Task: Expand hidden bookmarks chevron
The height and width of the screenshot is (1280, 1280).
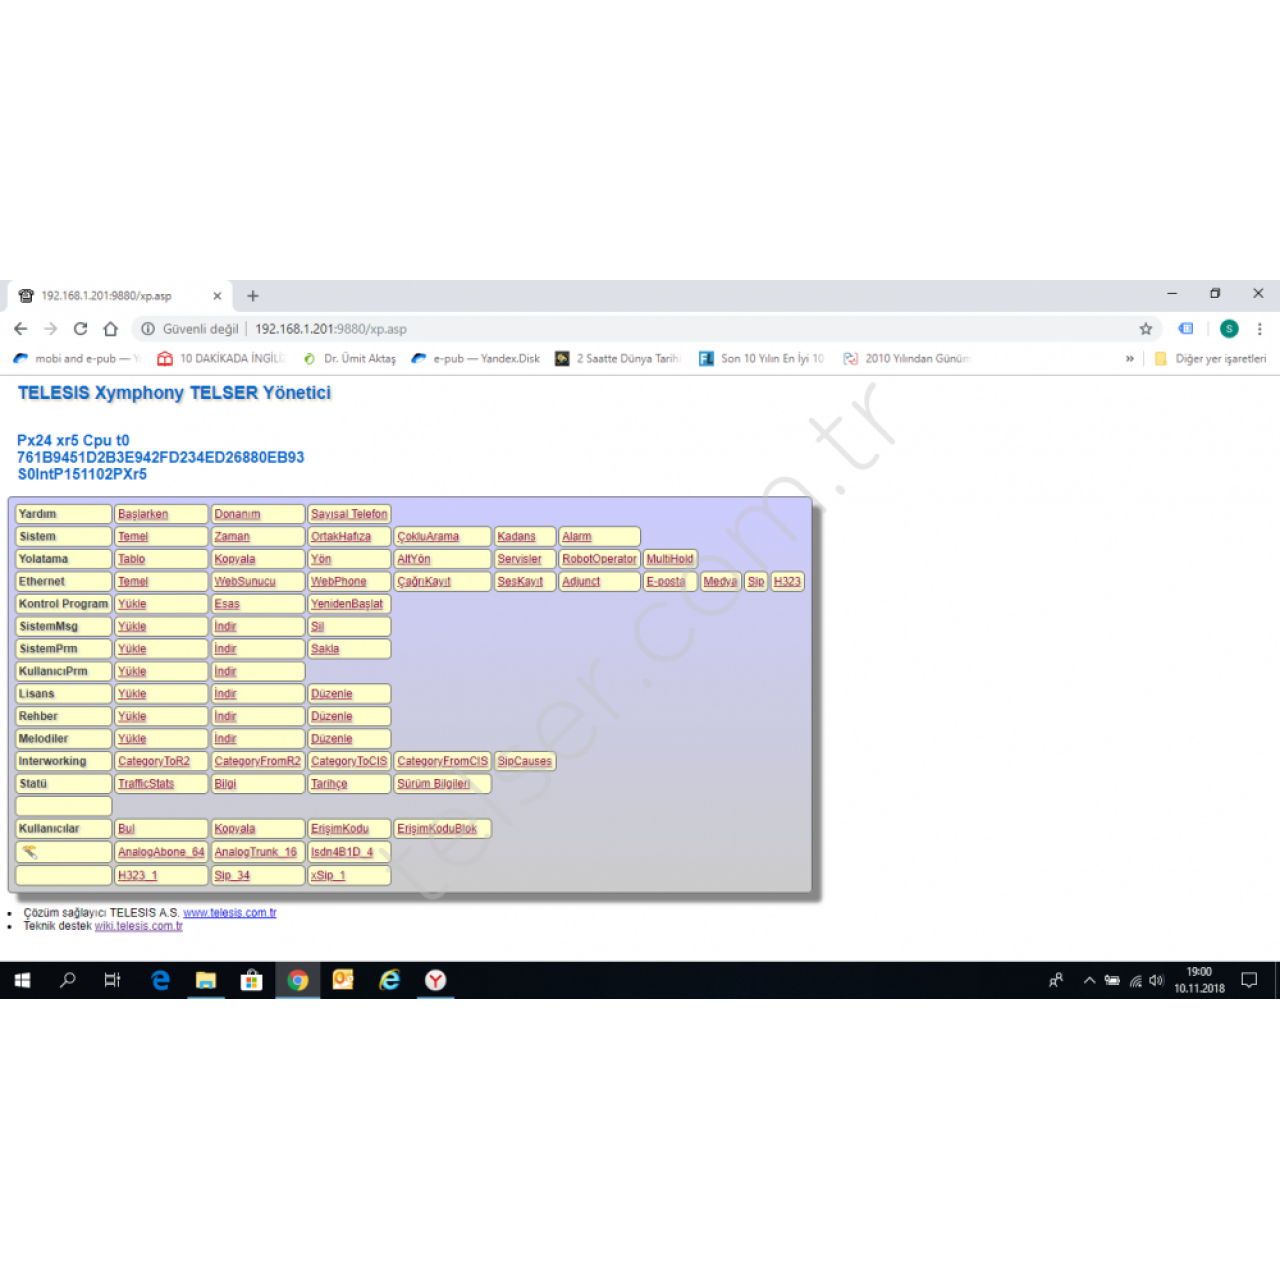Action: [1130, 359]
